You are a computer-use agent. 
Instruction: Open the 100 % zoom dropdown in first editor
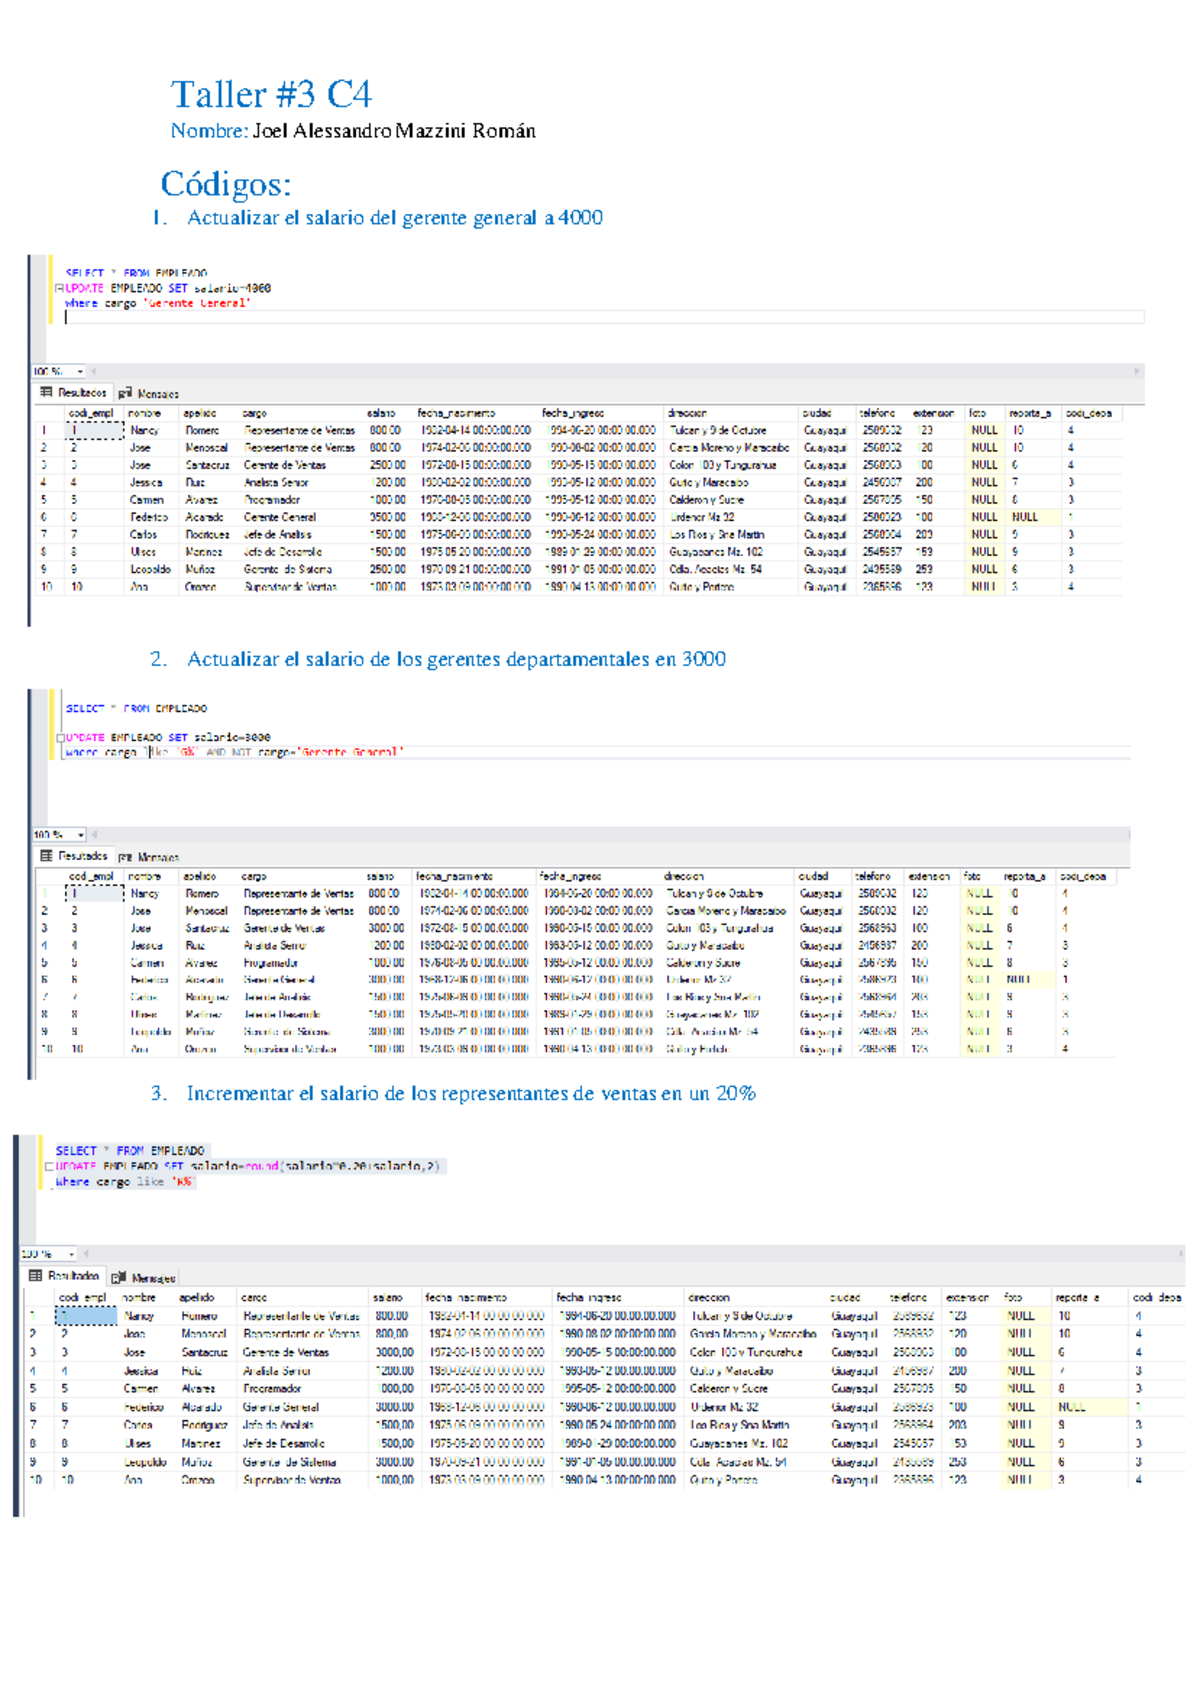click(80, 372)
